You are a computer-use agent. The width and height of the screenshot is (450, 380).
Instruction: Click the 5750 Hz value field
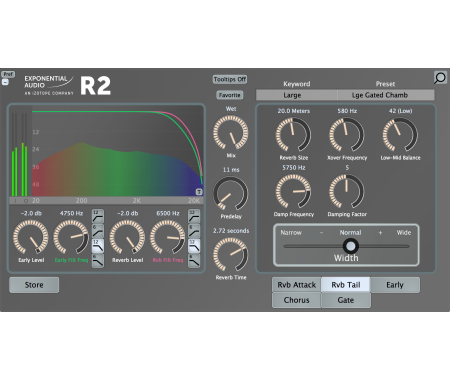tap(294, 168)
